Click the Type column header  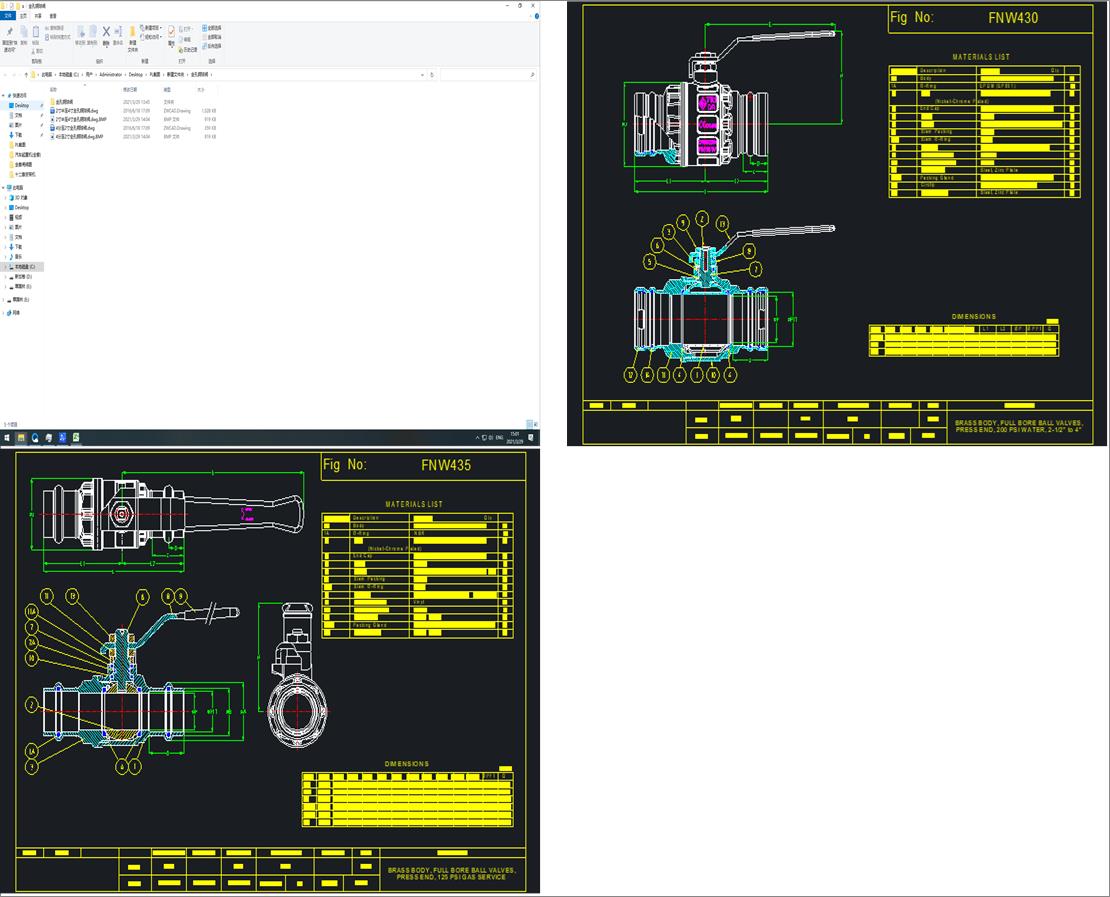click(x=167, y=90)
